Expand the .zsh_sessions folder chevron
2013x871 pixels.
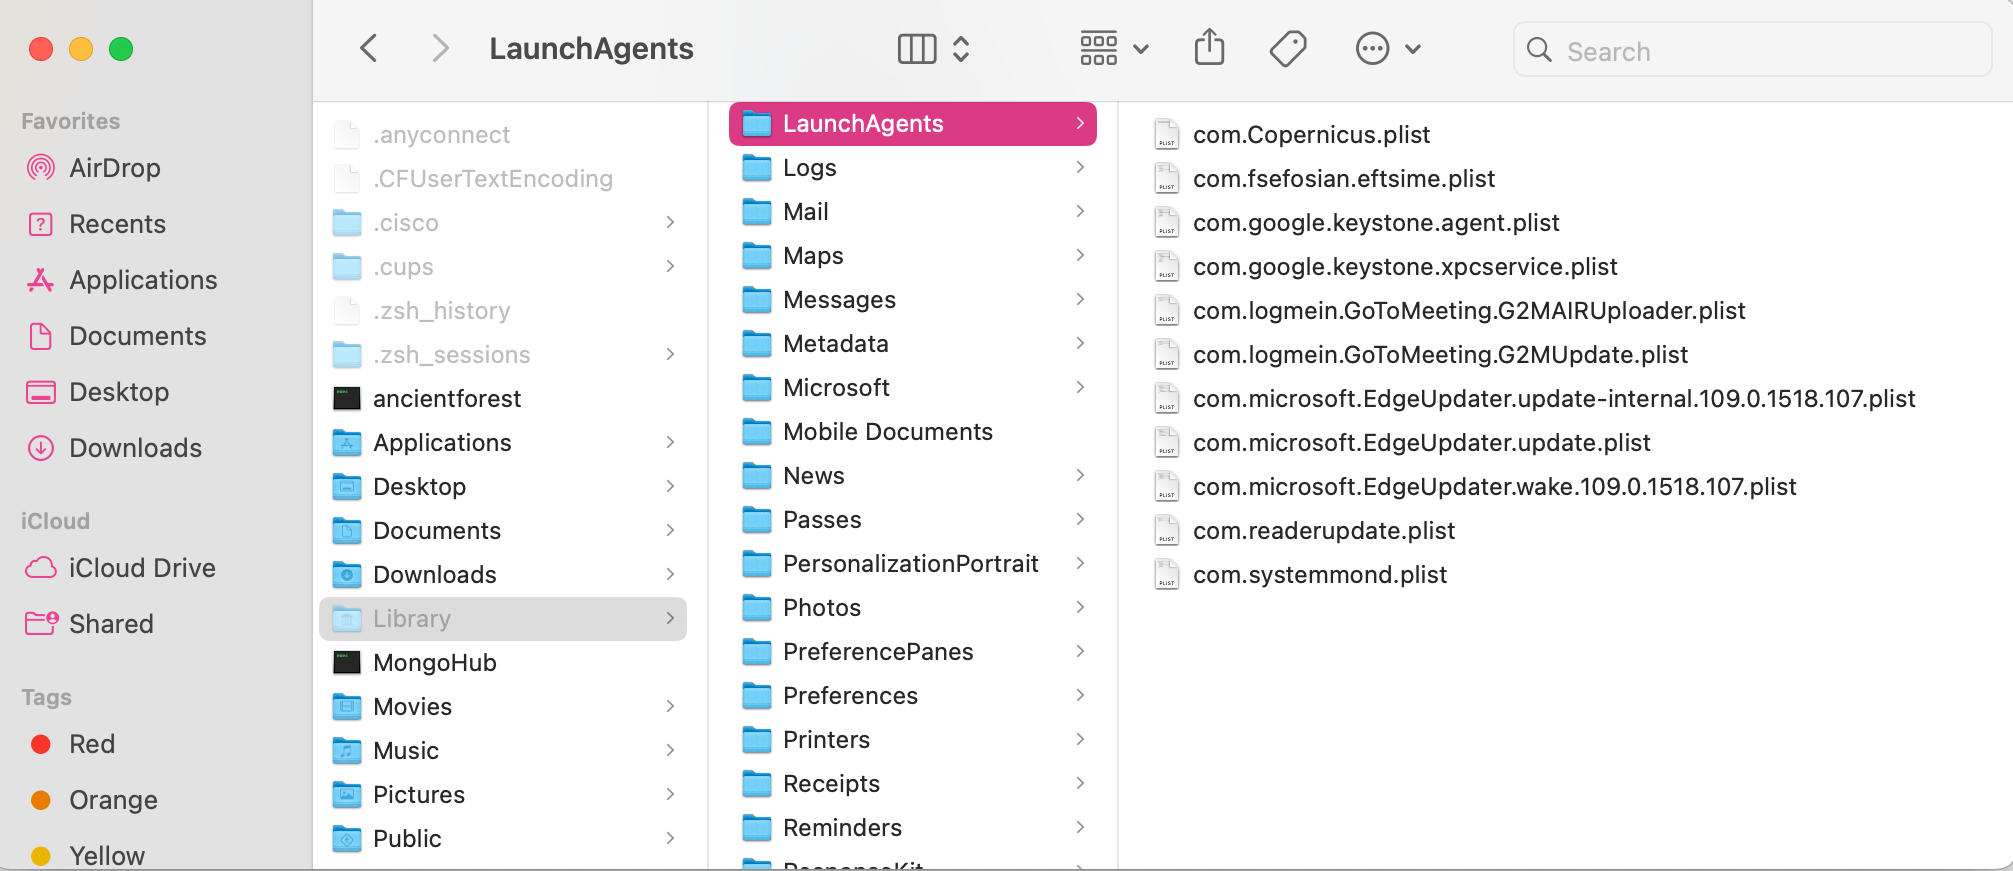point(670,354)
